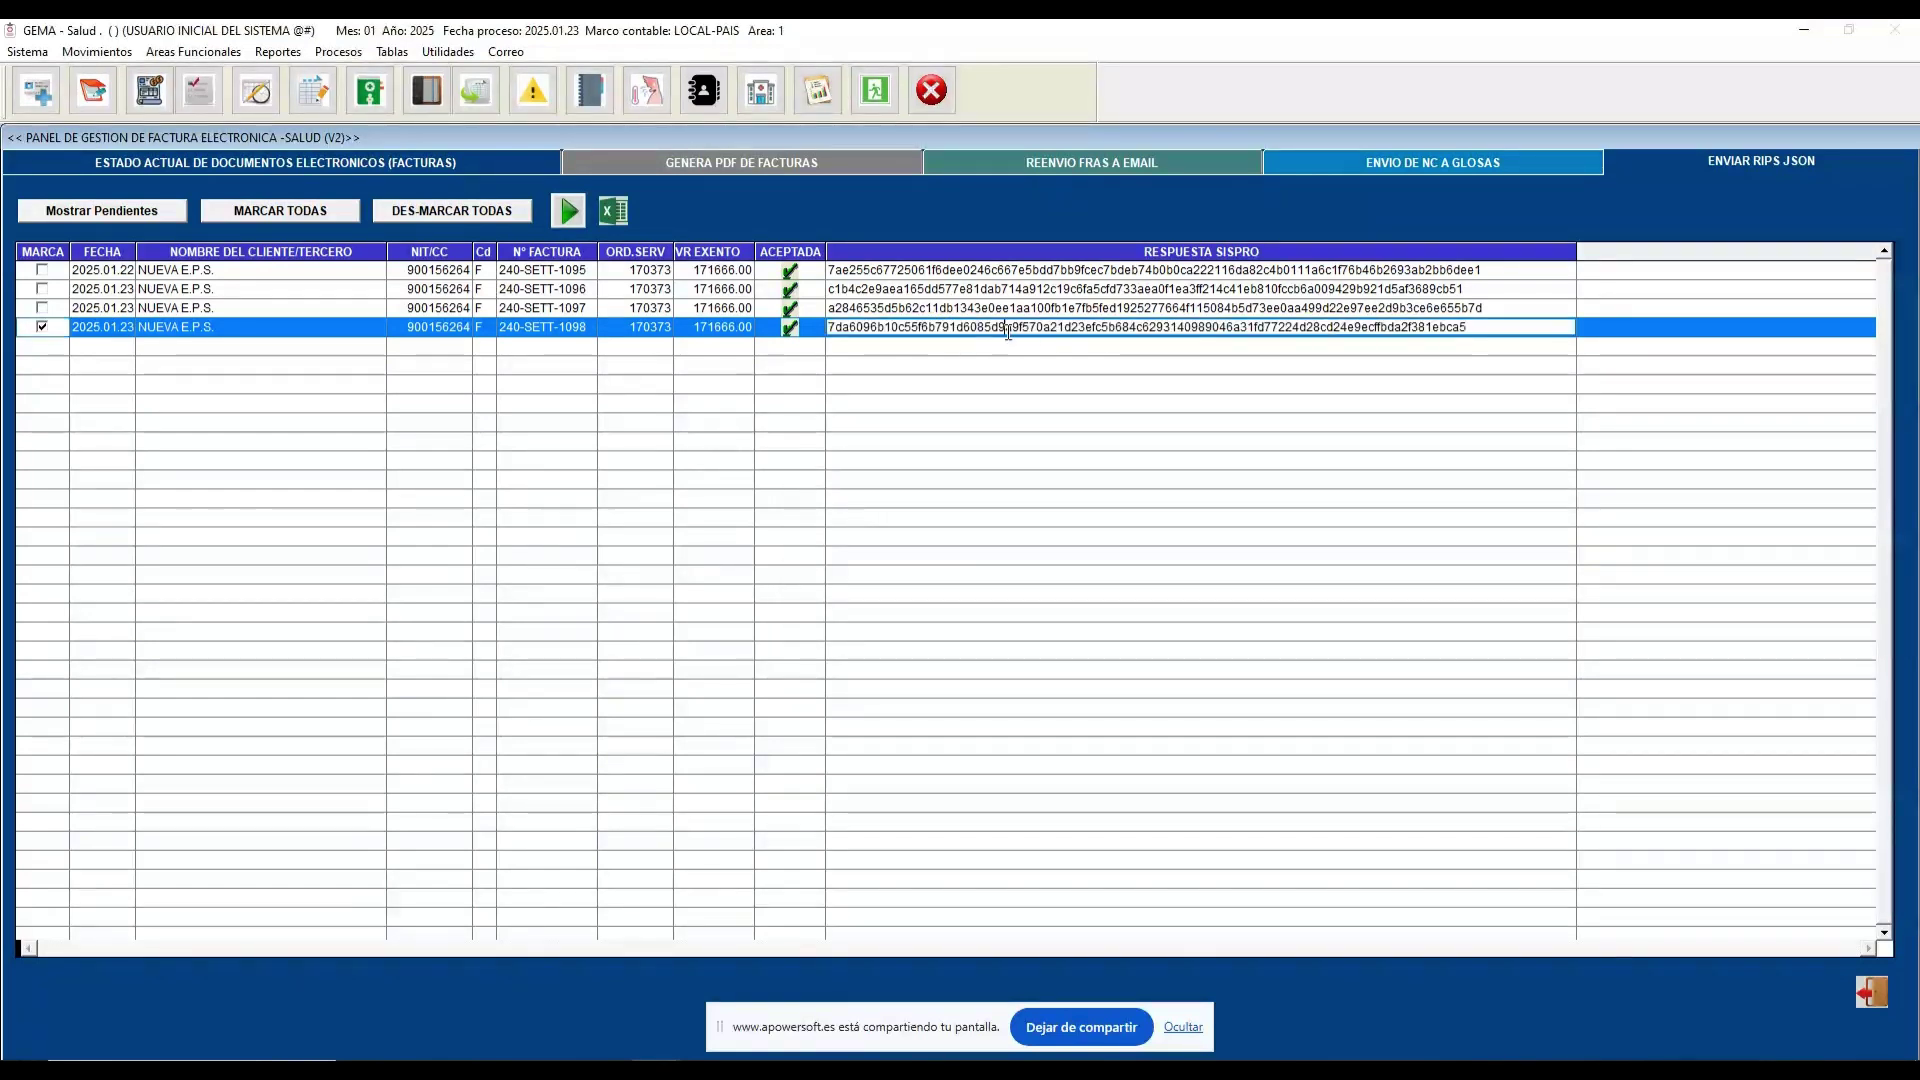Export the grid with the Excel icon
This screenshot has height=1080, width=1920.
(x=613, y=211)
